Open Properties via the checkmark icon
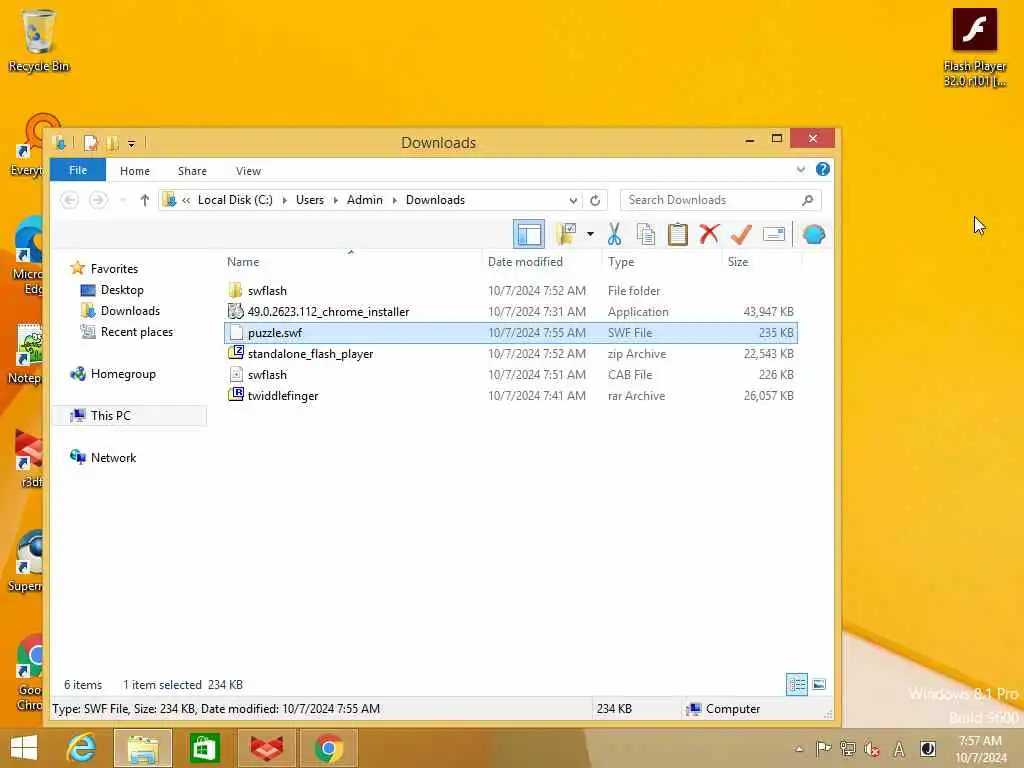Screen dimensions: 1024x768 tap(741, 234)
